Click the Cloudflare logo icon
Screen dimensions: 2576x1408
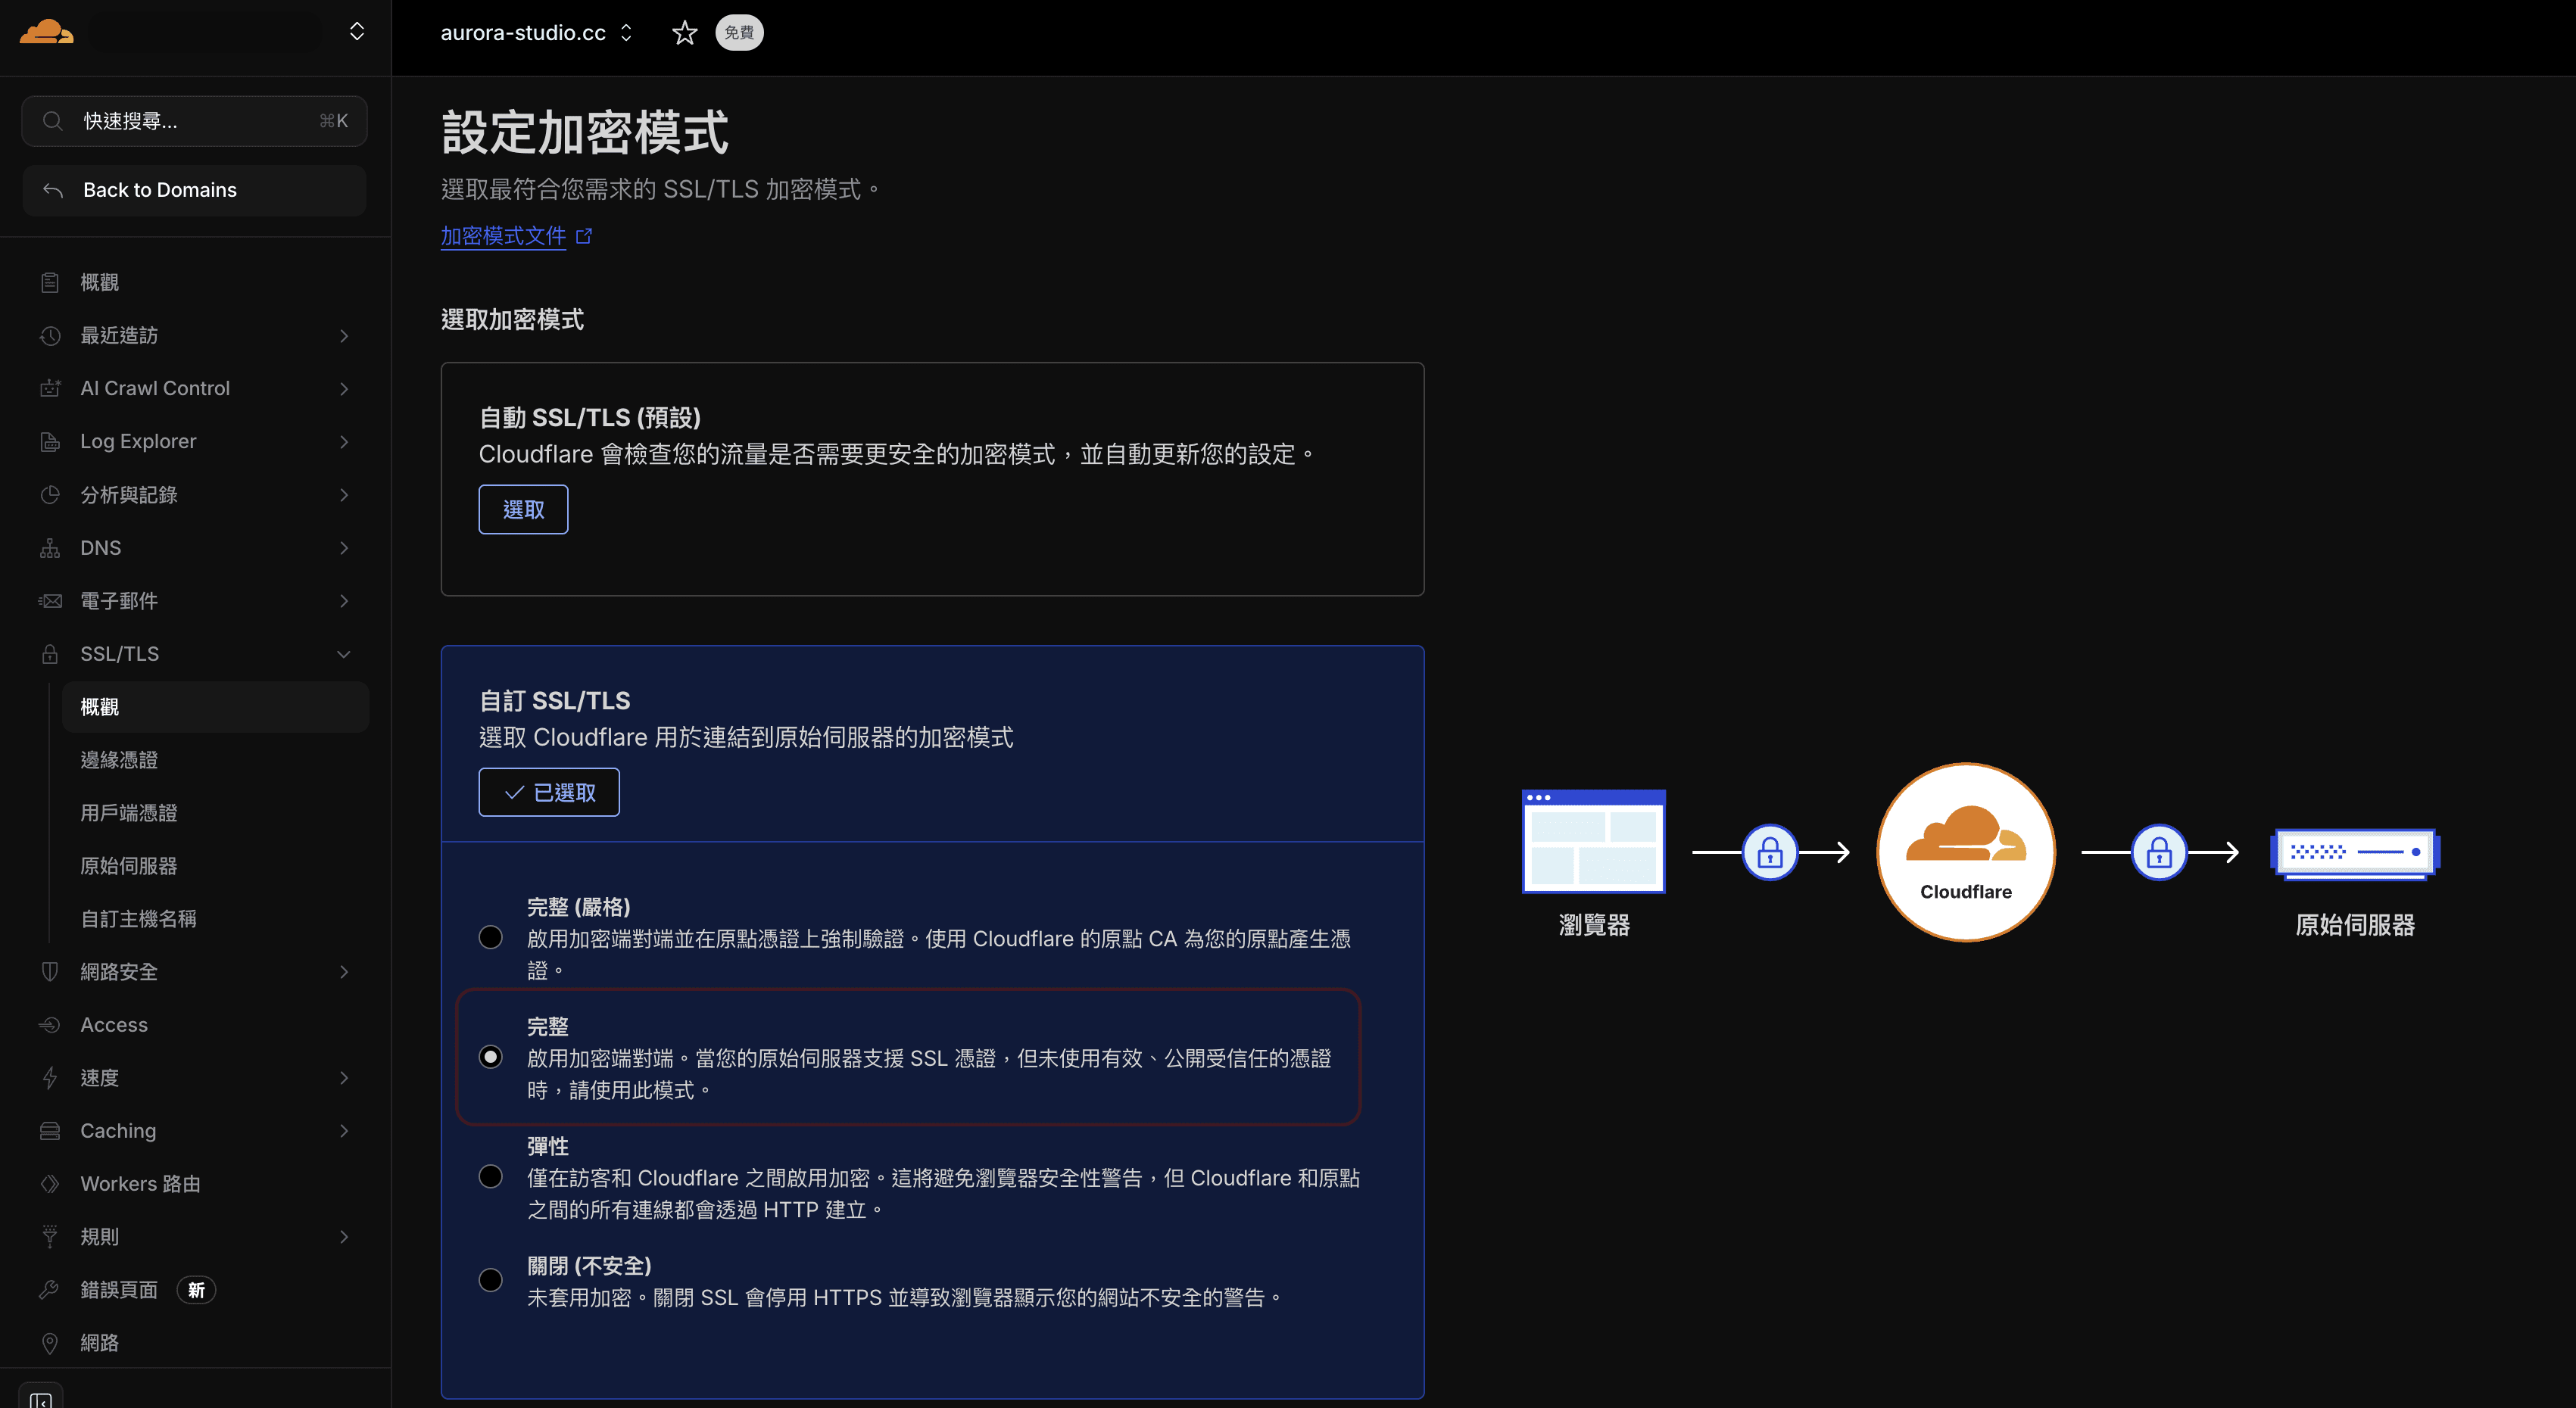click(46, 32)
